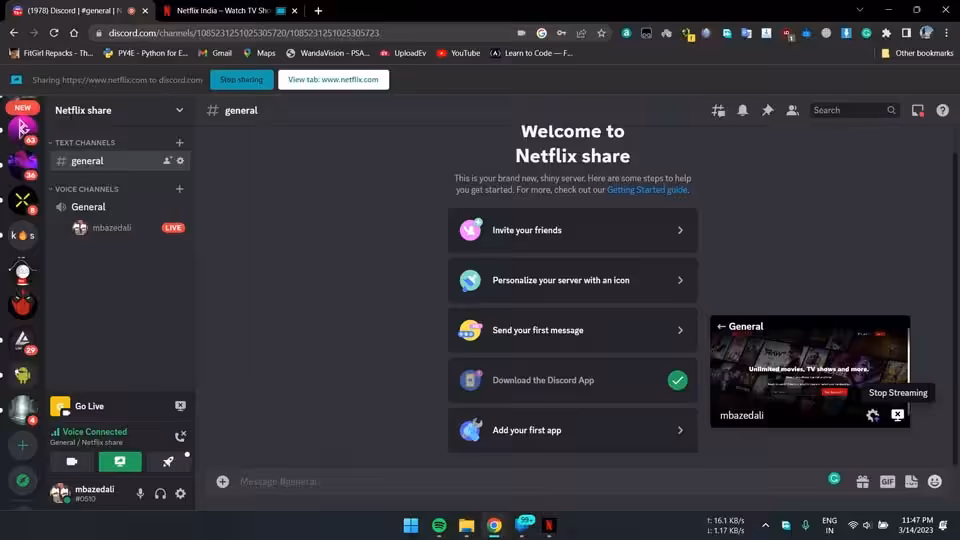Viewport: 960px width, 540px height.
Task: Open Discord Help icon
Action: [x=942, y=110]
